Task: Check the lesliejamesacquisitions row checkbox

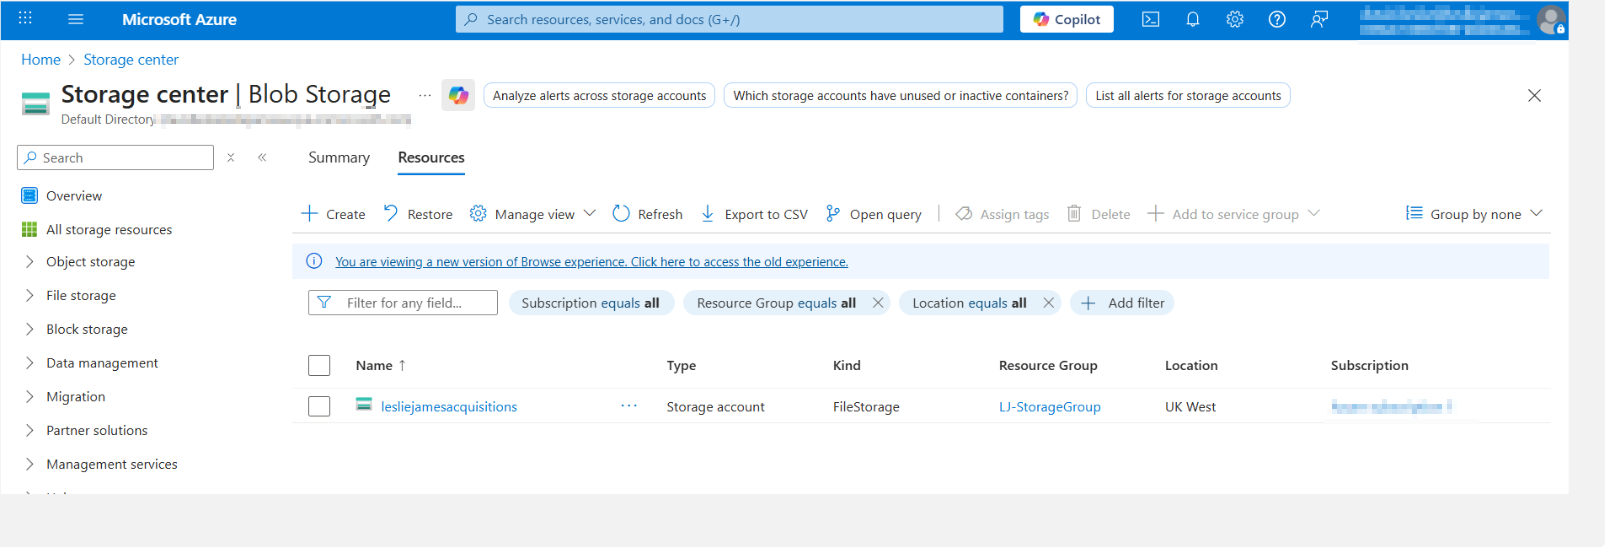Action: pos(319,406)
